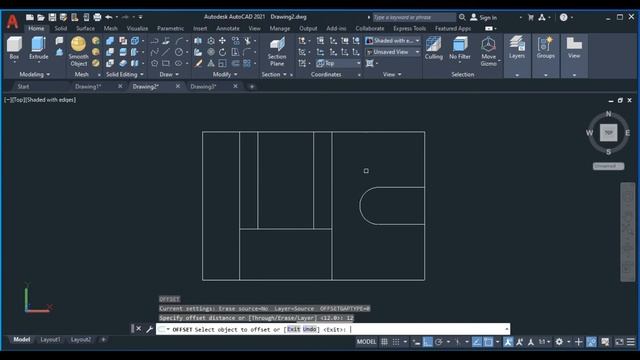Toggle polar tracking in status bar
The width and height of the screenshot is (640, 360).
click(439, 342)
